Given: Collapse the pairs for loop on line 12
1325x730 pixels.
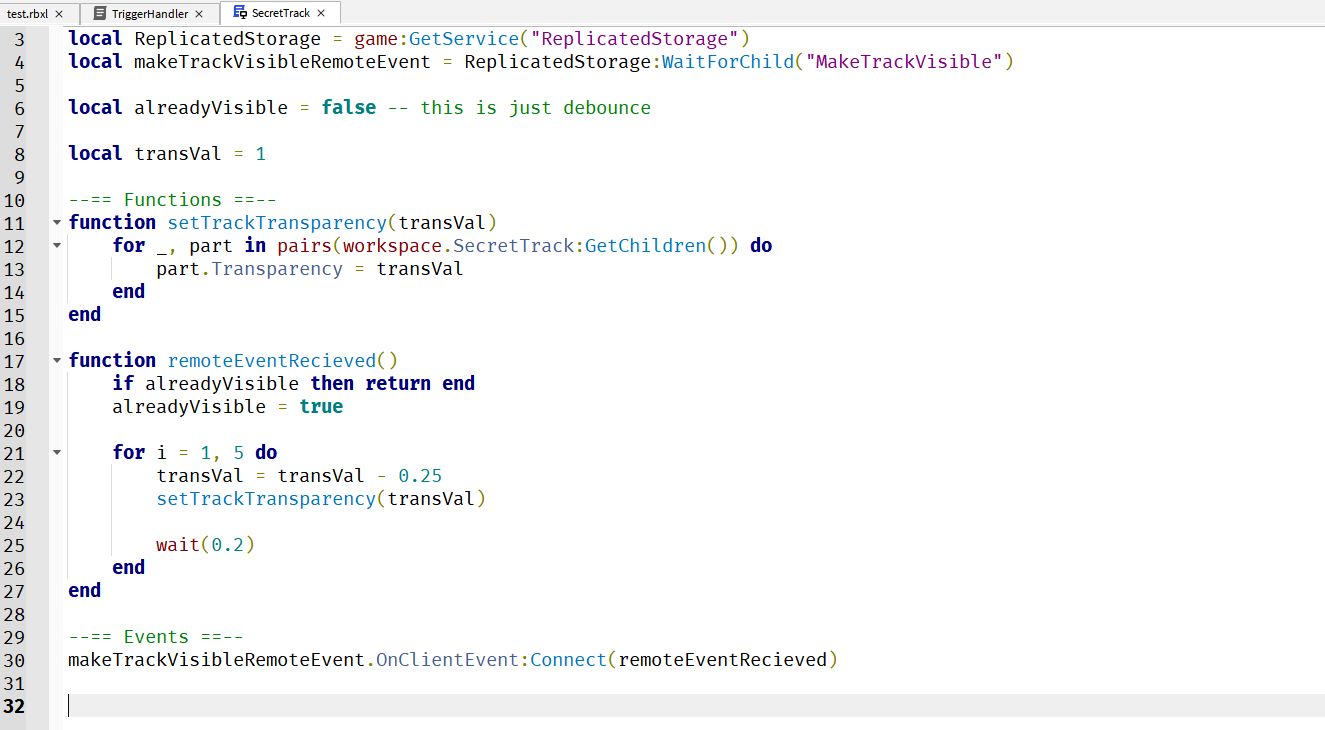Looking at the screenshot, I should (x=57, y=245).
